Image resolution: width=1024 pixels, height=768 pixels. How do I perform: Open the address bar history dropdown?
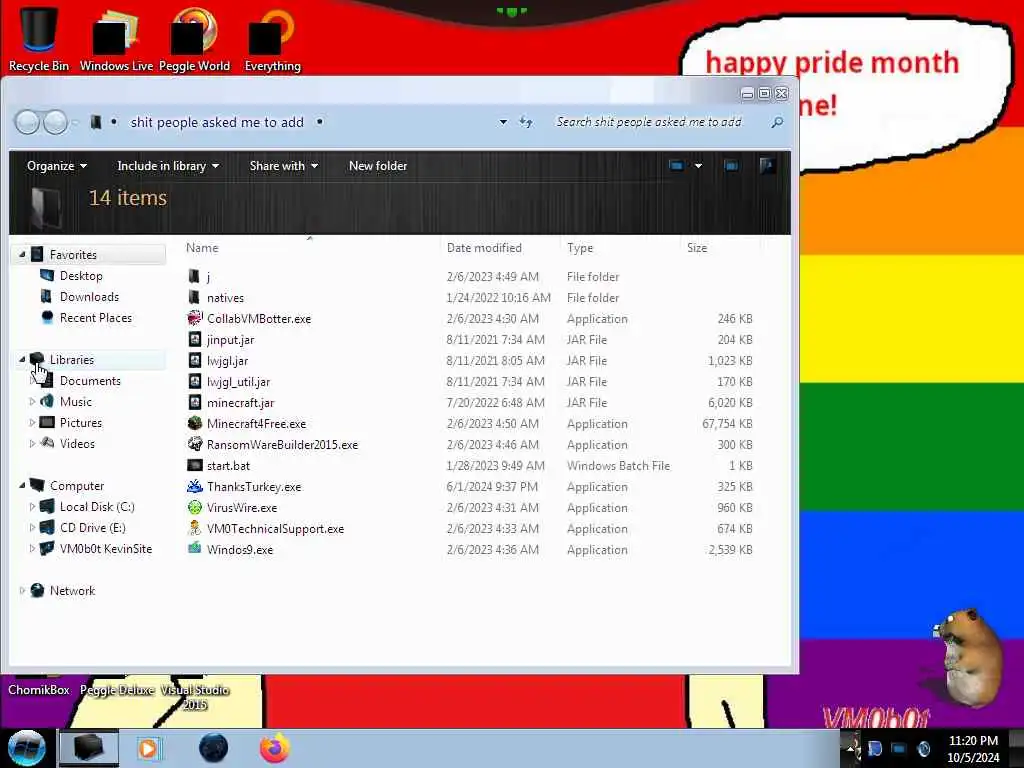pos(503,122)
